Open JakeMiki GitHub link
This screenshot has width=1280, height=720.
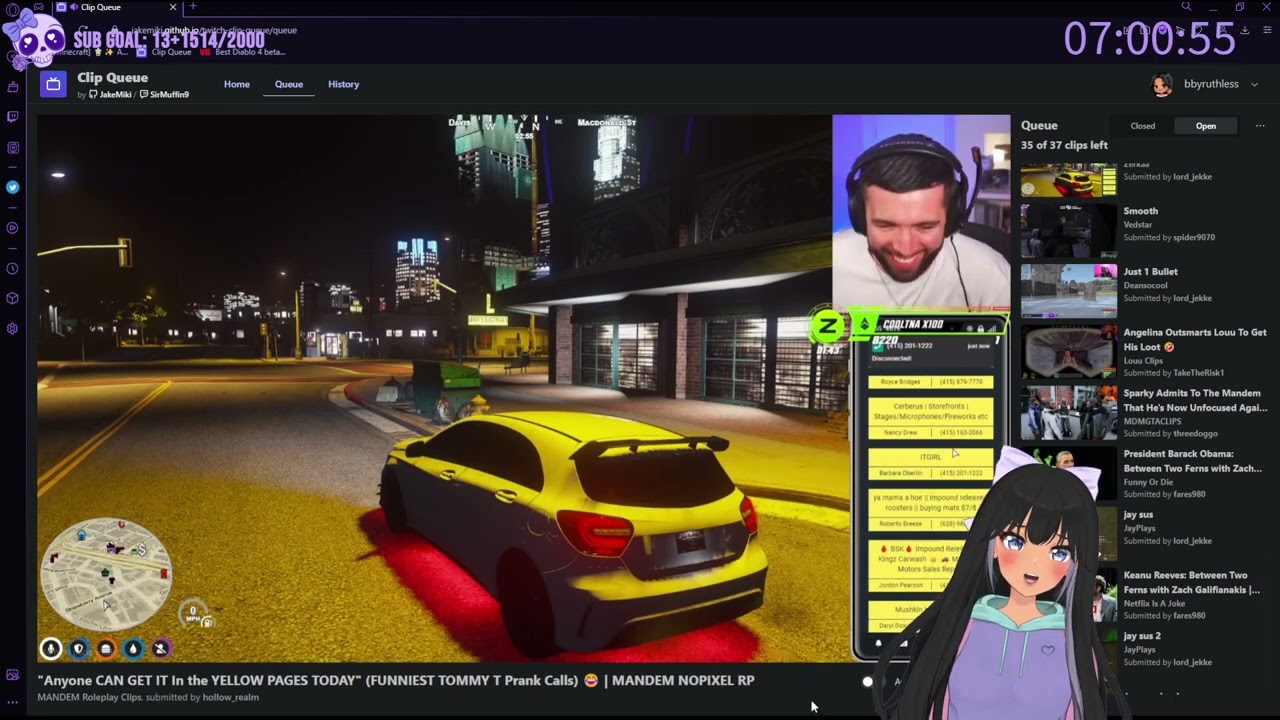pos(110,94)
